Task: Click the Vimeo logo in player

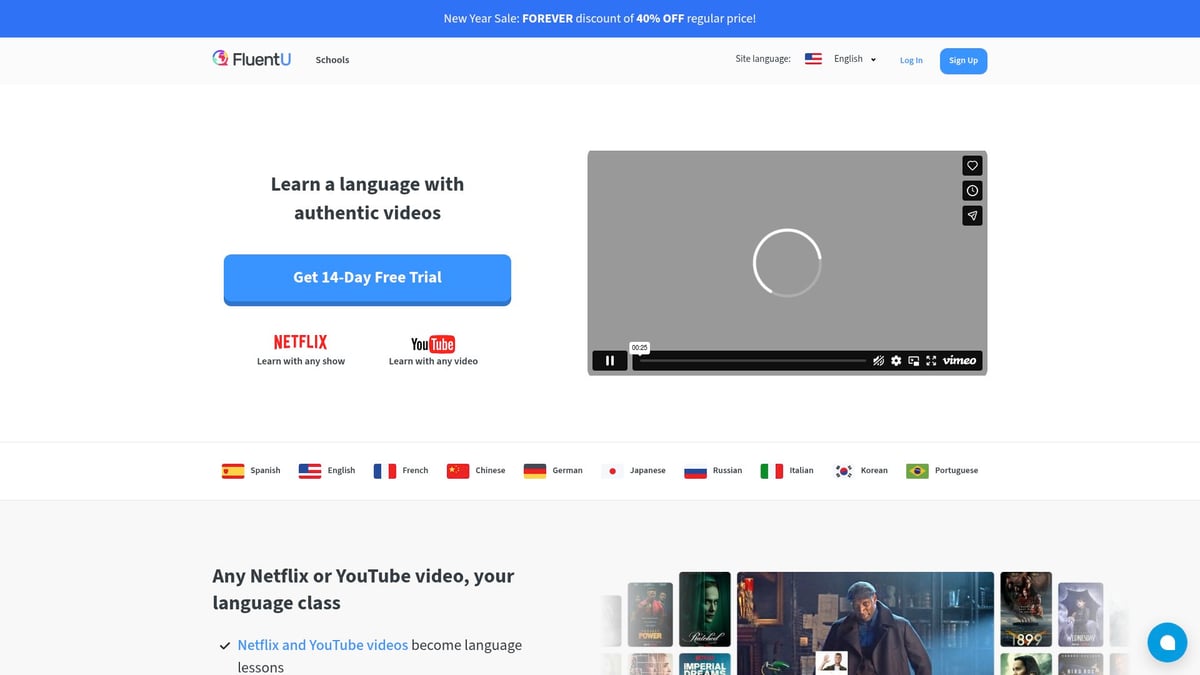Action: (959, 361)
